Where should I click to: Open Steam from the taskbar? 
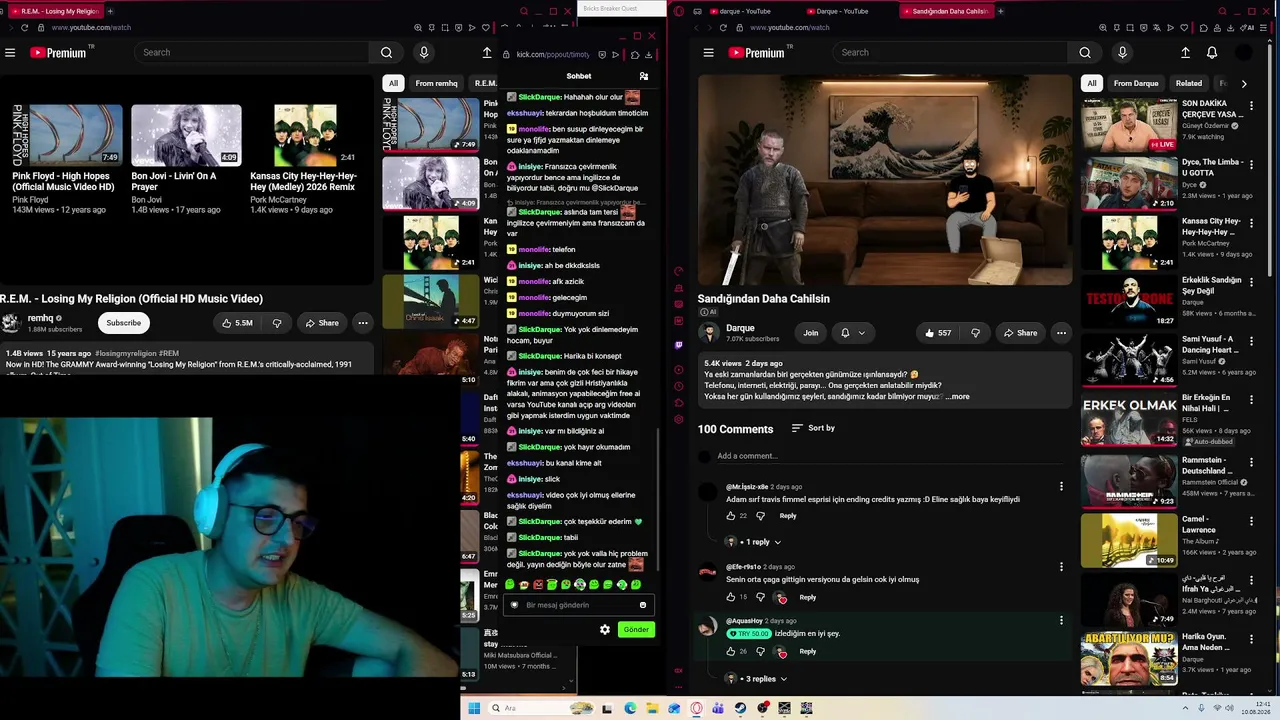tap(740, 708)
